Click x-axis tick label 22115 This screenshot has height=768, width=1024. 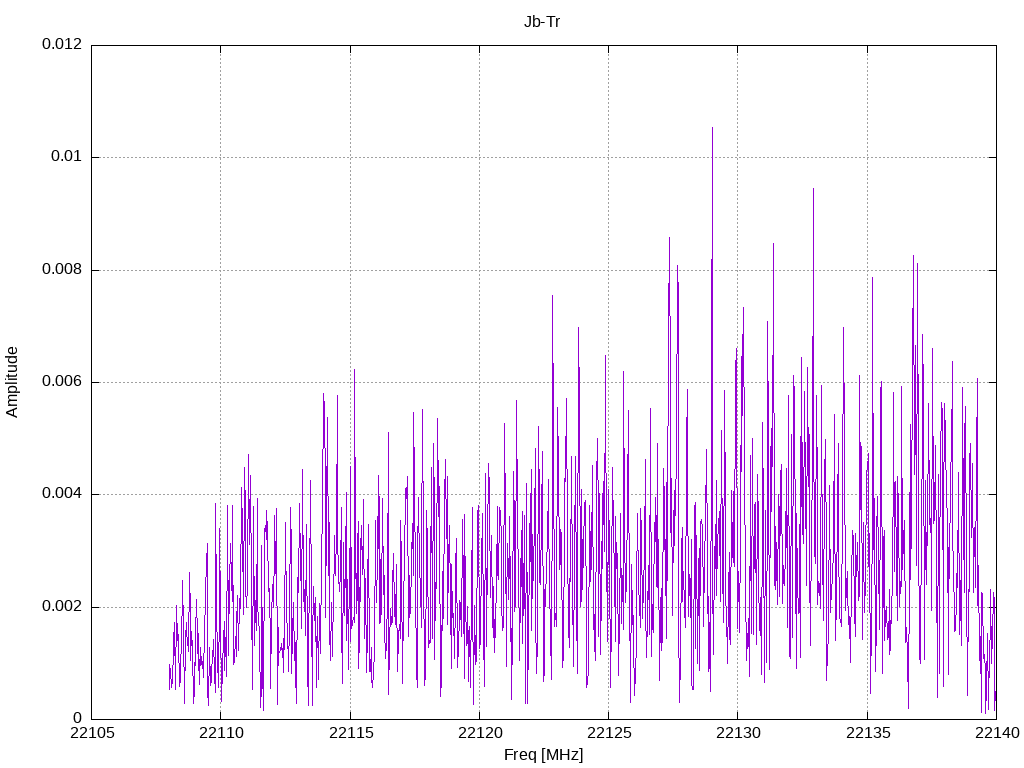tap(350, 733)
